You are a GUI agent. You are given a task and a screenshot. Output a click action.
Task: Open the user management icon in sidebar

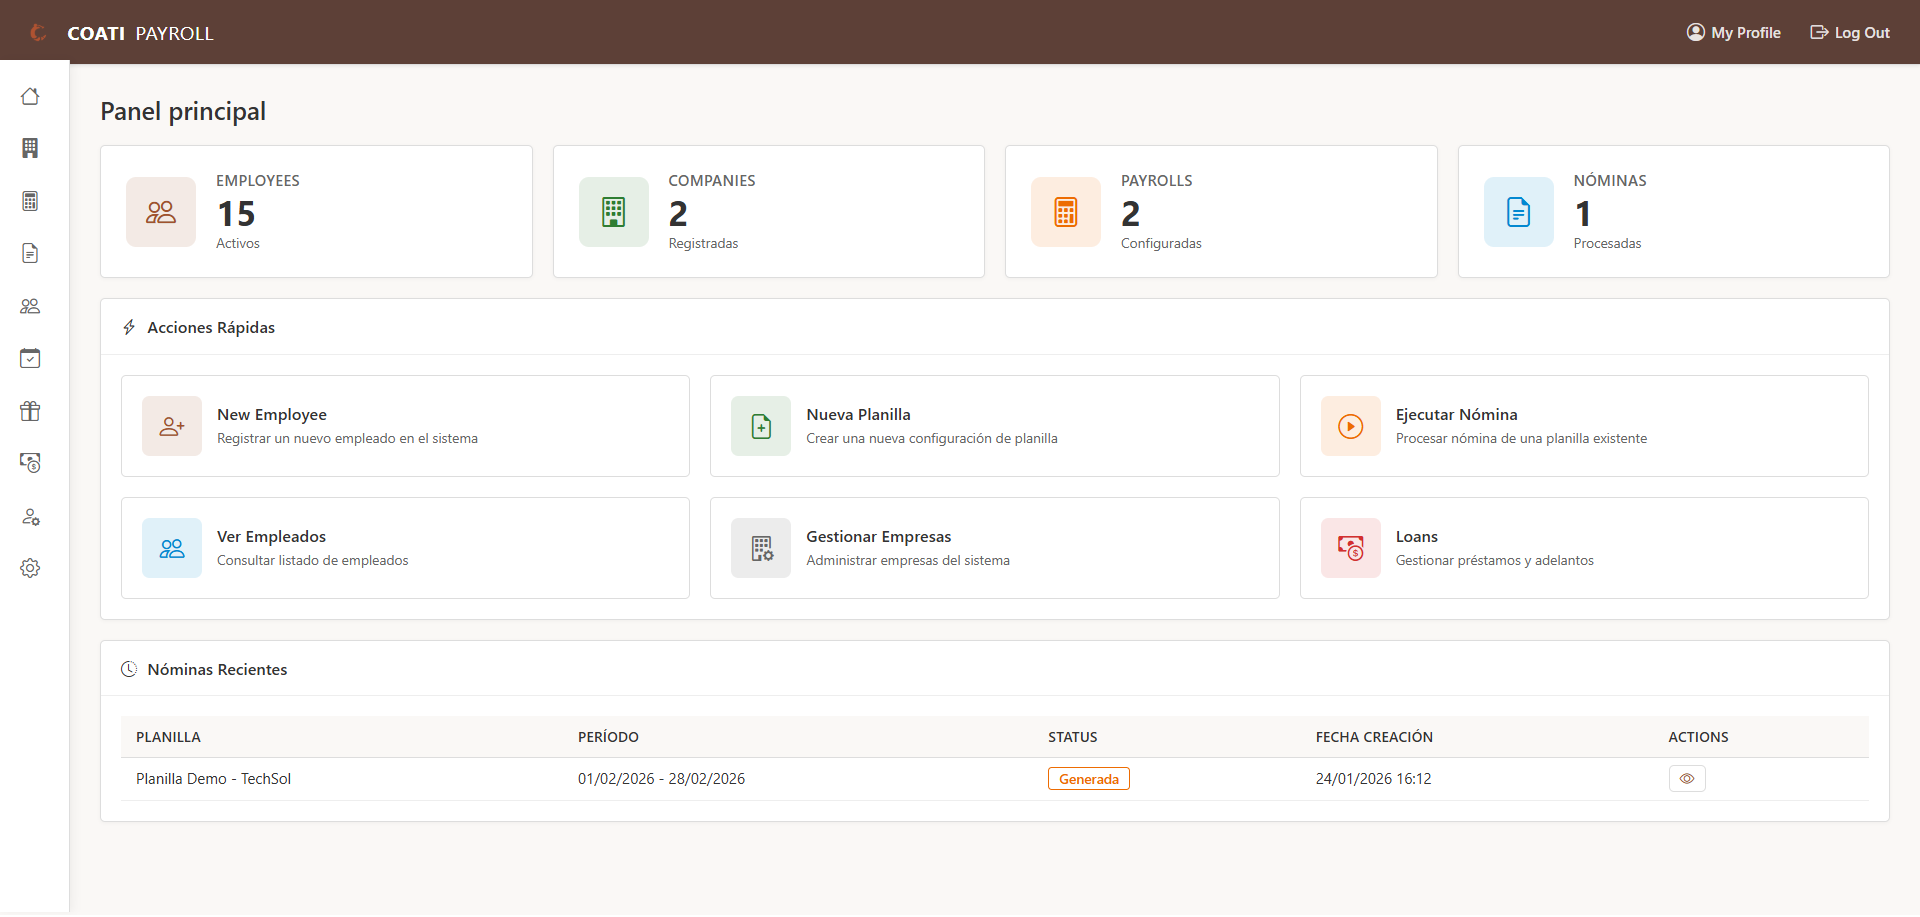click(x=31, y=517)
